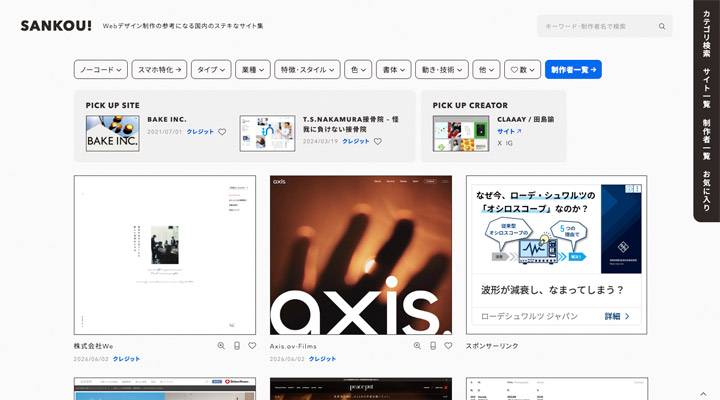
Task: Zoom the Axis.ov-Films thumbnail with the magnifier icon
Action: tap(417, 346)
